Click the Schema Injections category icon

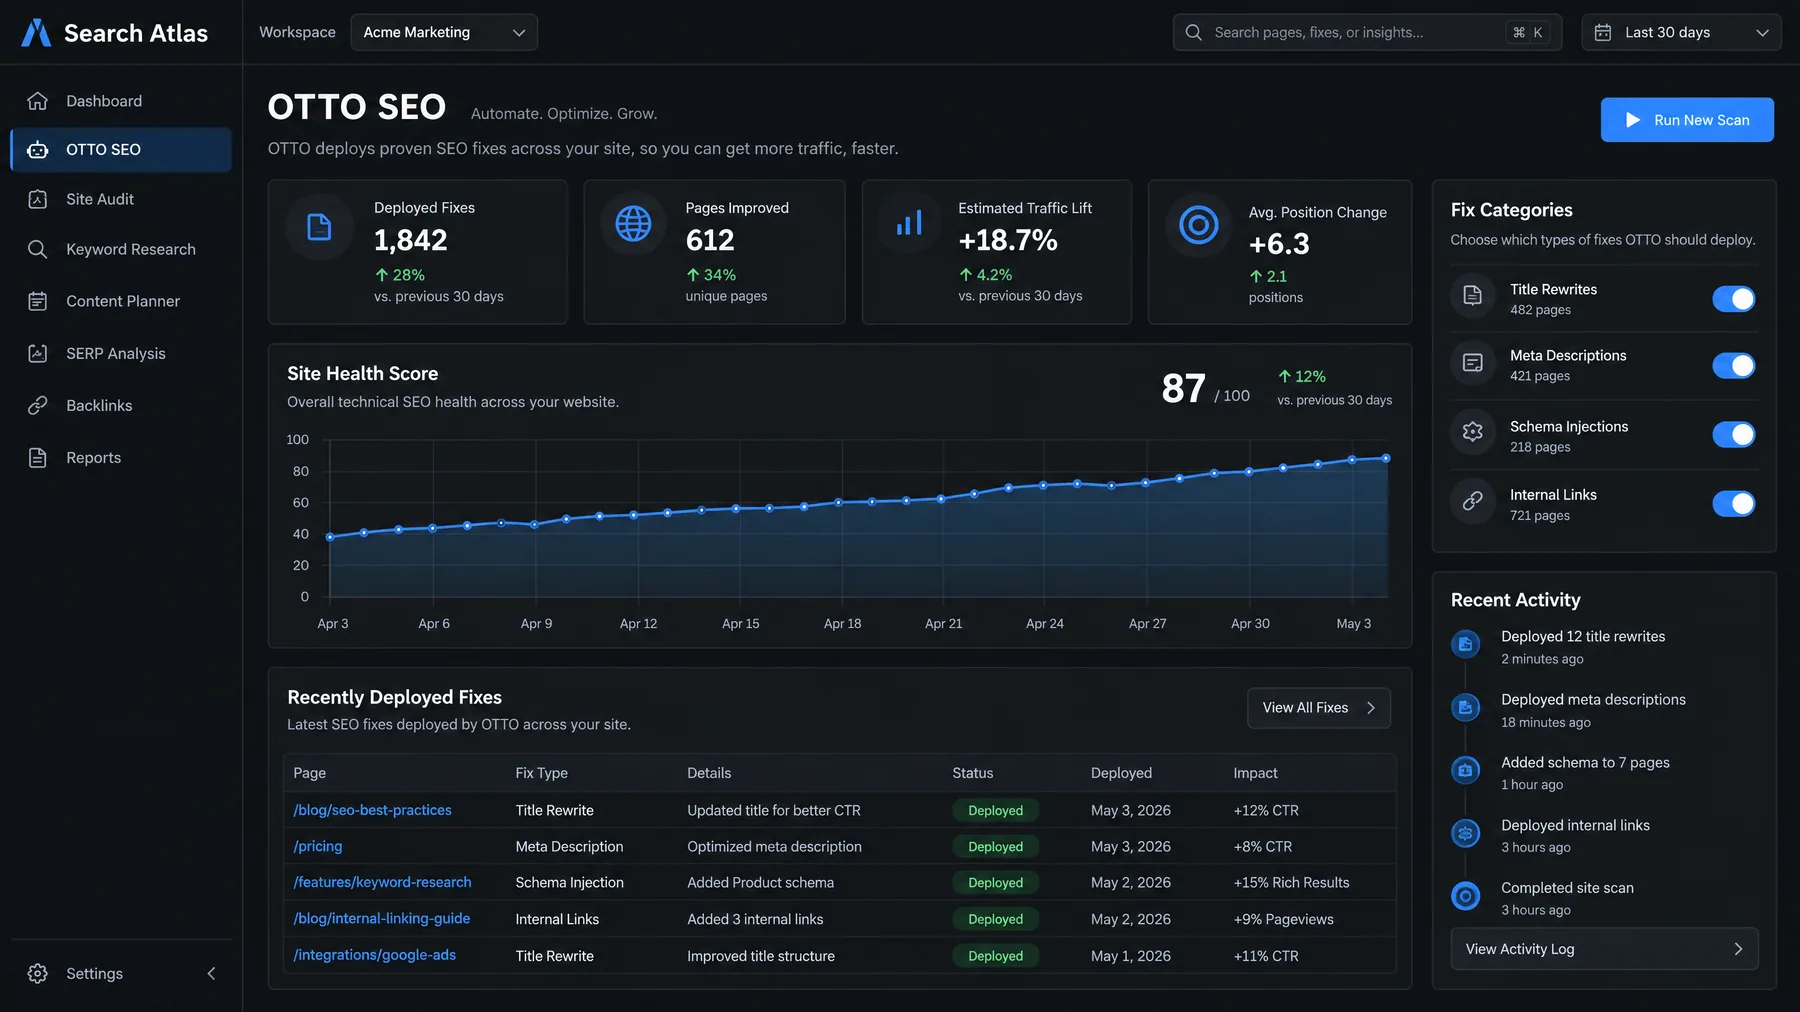[x=1473, y=432]
